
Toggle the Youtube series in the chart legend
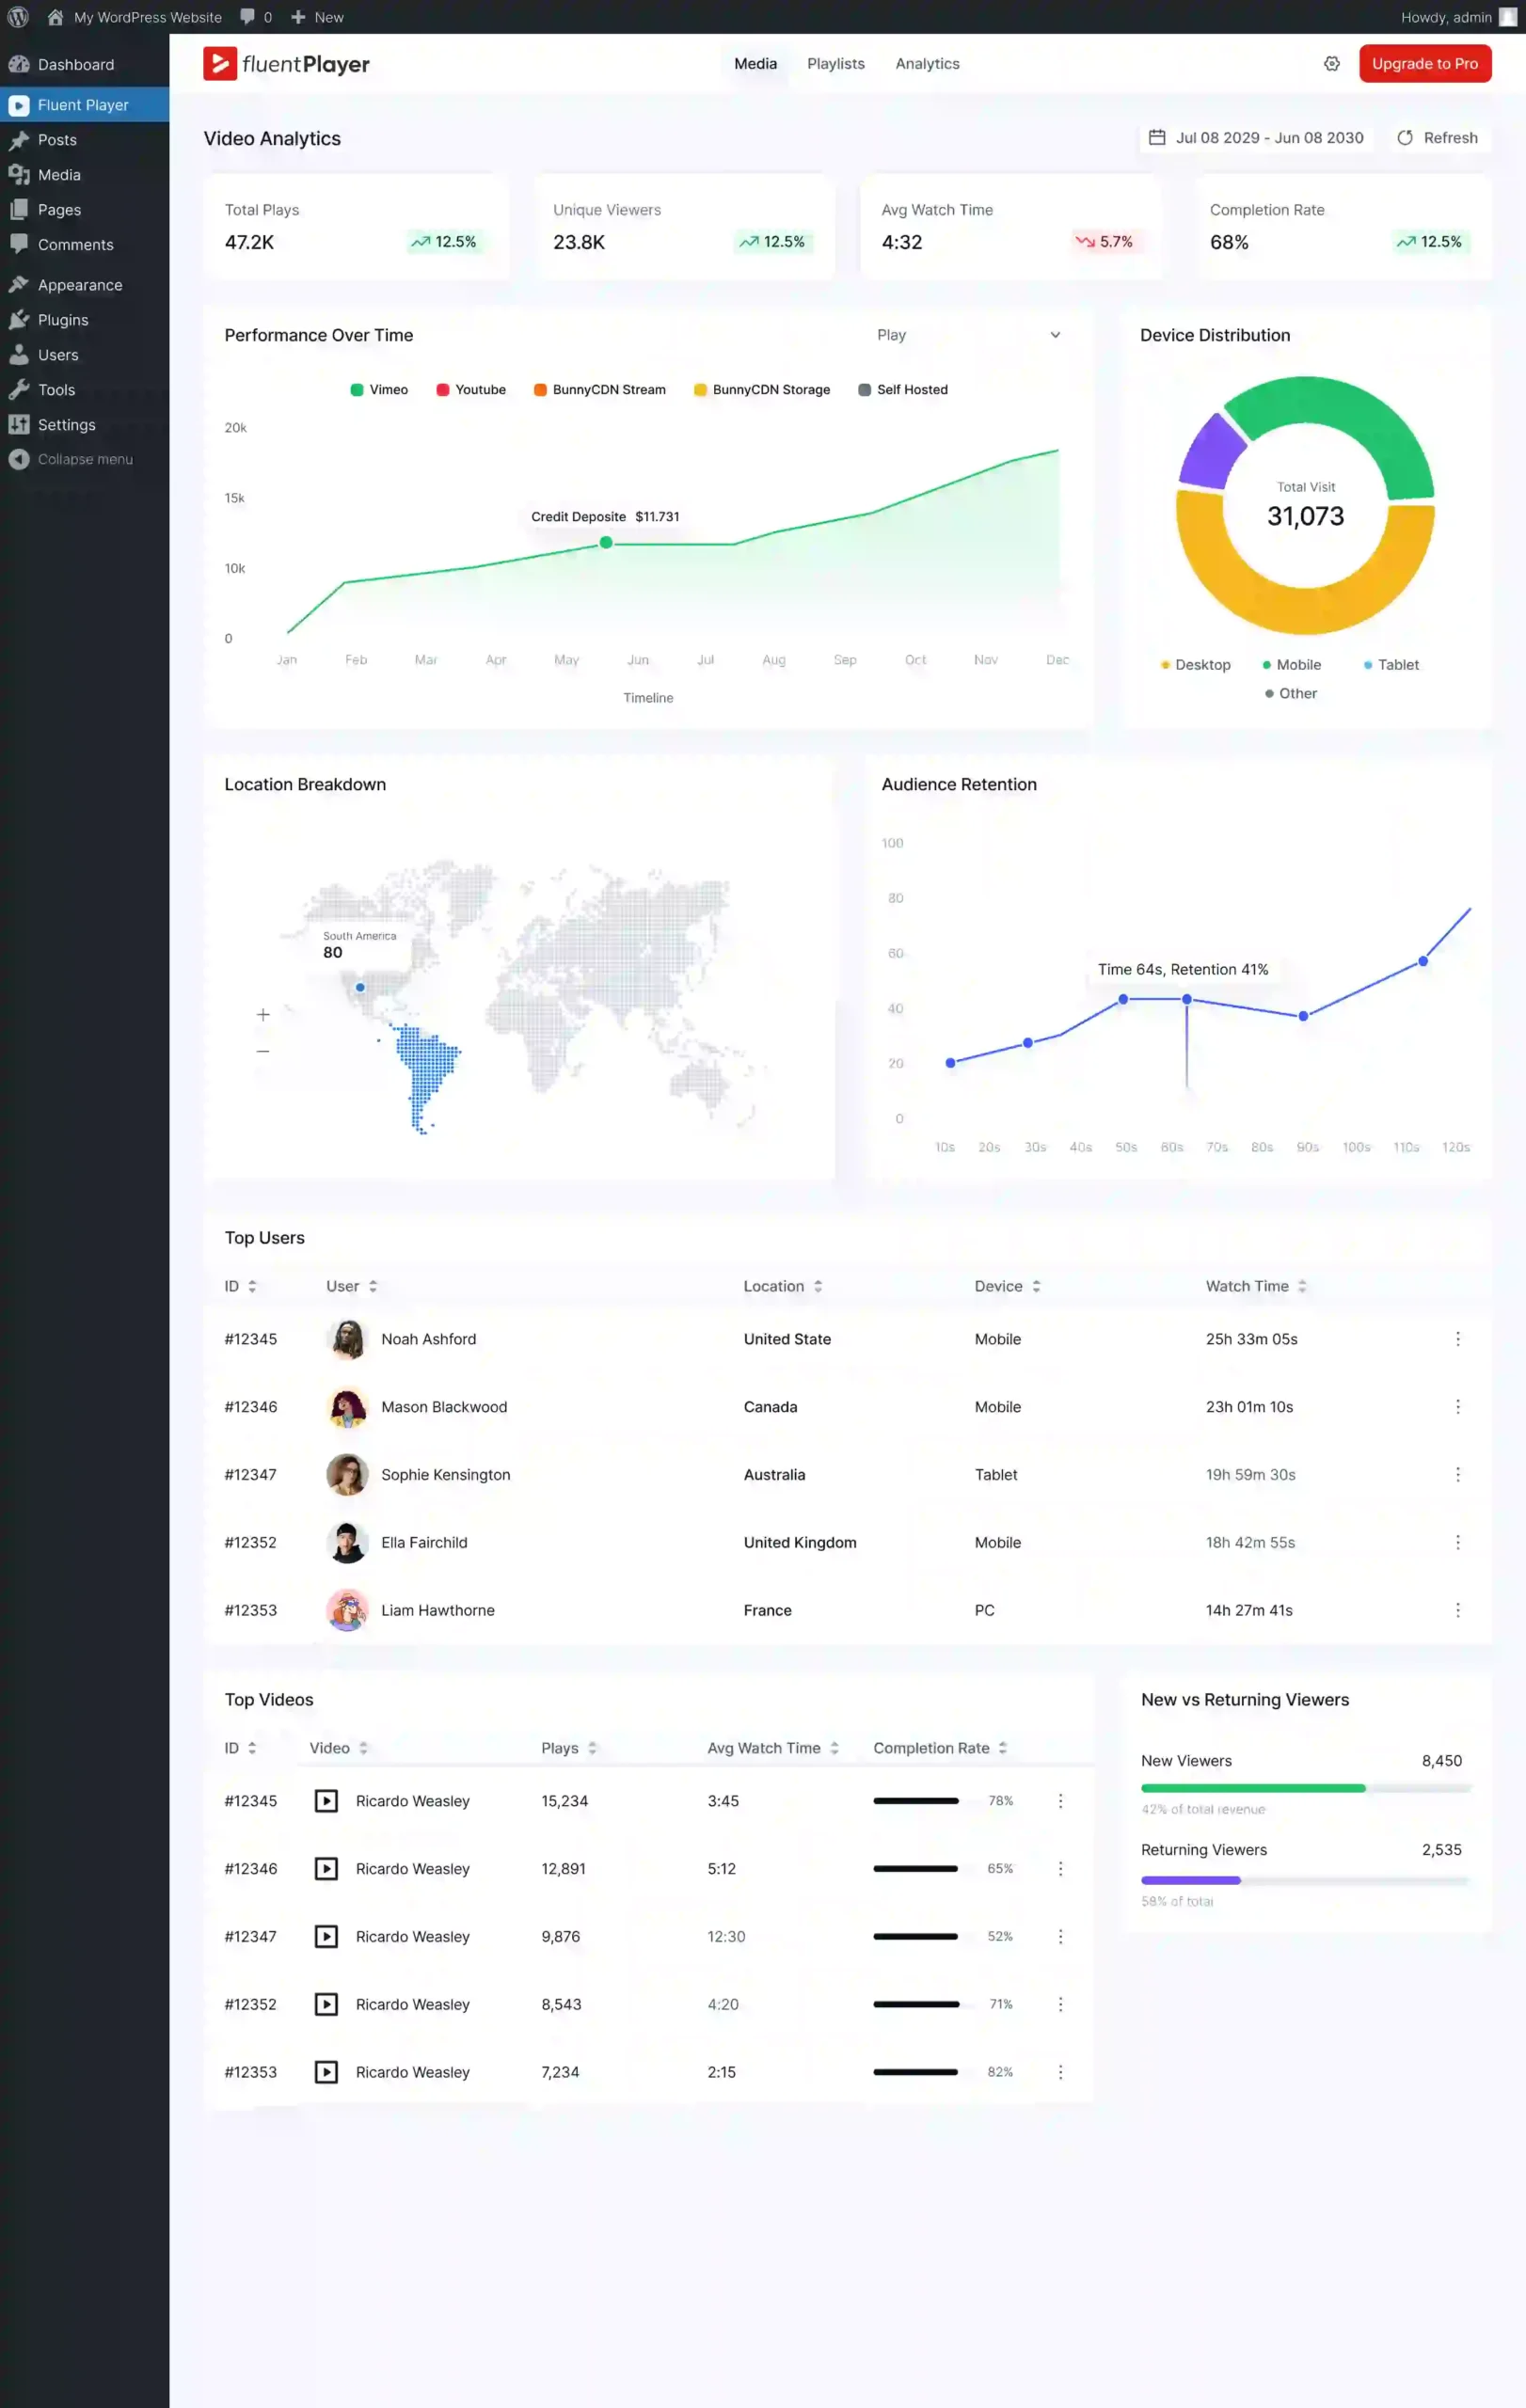click(471, 389)
